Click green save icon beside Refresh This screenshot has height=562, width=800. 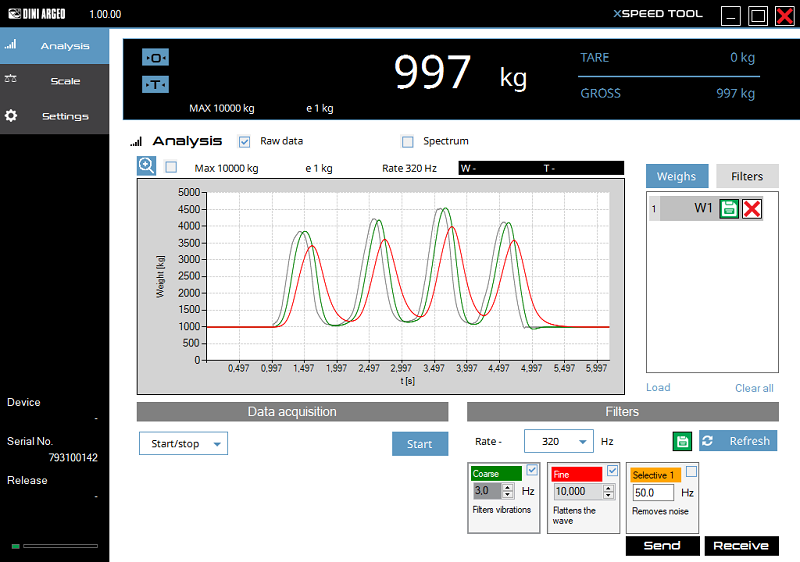pyautogui.click(x=681, y=441)
